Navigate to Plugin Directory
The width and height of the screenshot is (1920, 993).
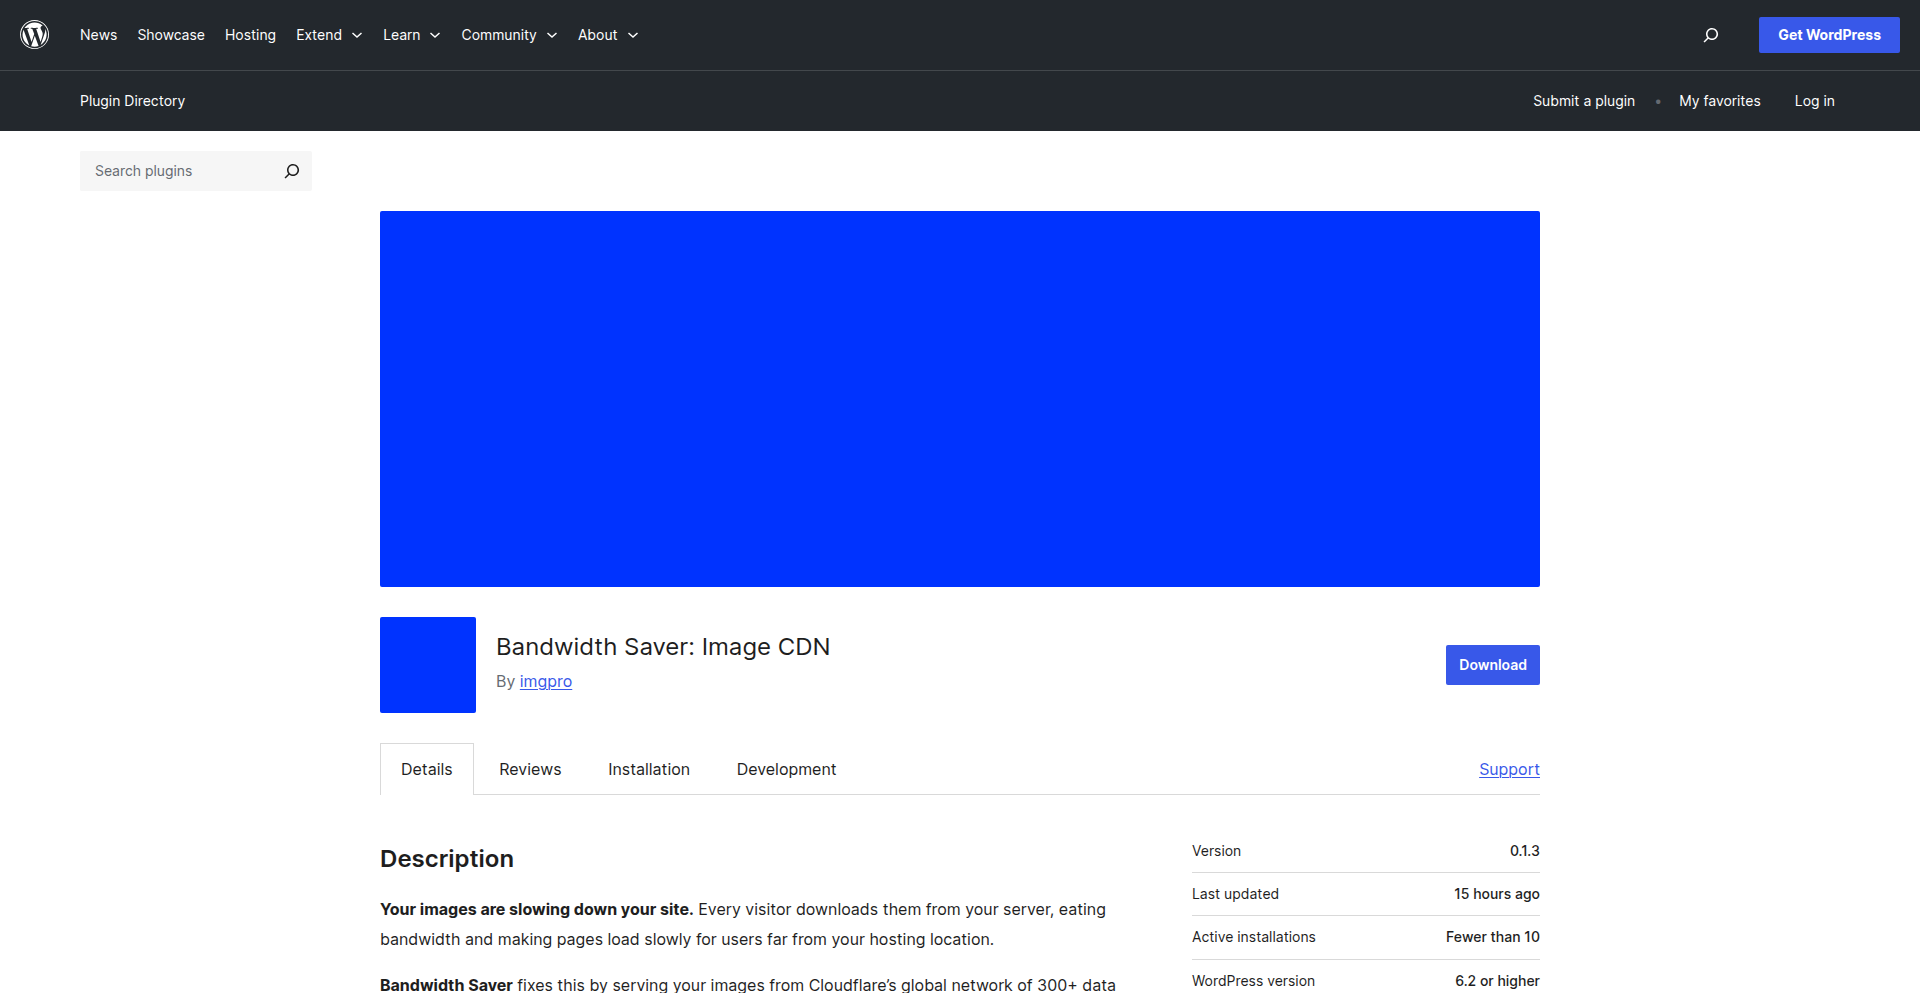point(132,100)
